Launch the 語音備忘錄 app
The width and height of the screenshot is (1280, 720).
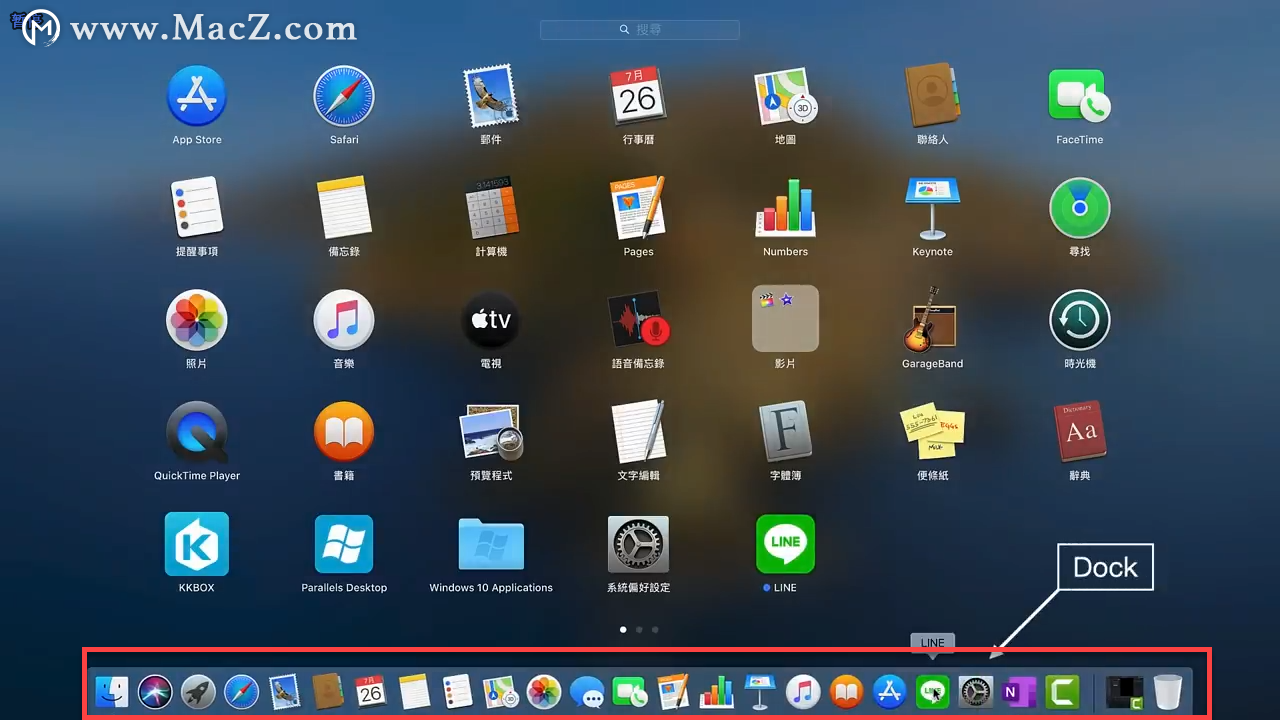(x=638, y=320)
